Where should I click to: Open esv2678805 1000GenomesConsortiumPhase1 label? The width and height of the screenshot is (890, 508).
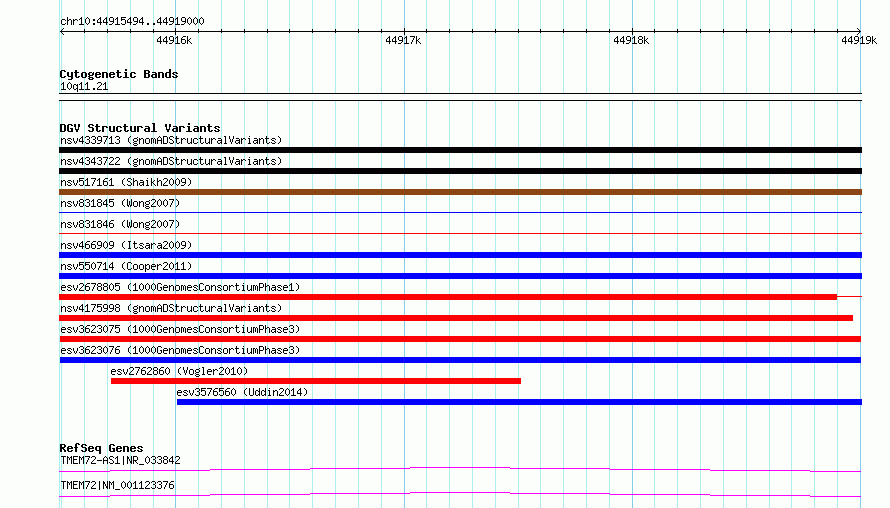(x=180, y=287)
